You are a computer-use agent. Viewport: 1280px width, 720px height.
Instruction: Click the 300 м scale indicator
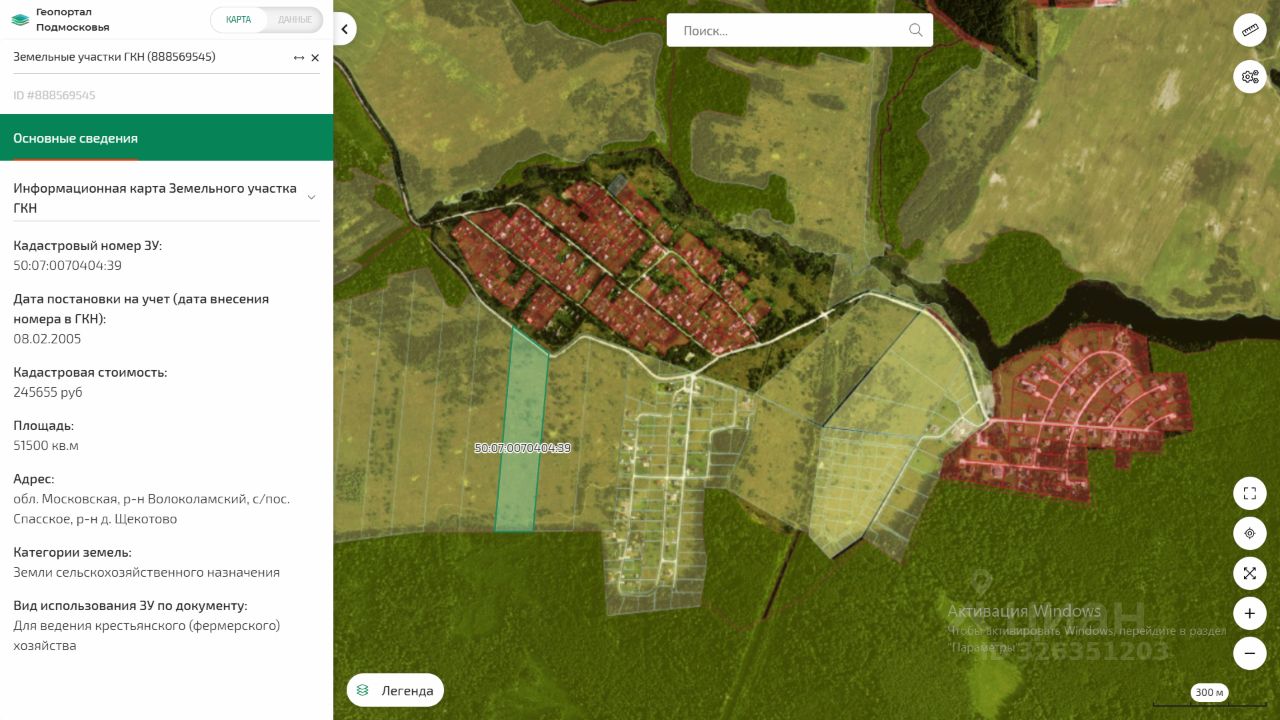[x=1209, y=692]
